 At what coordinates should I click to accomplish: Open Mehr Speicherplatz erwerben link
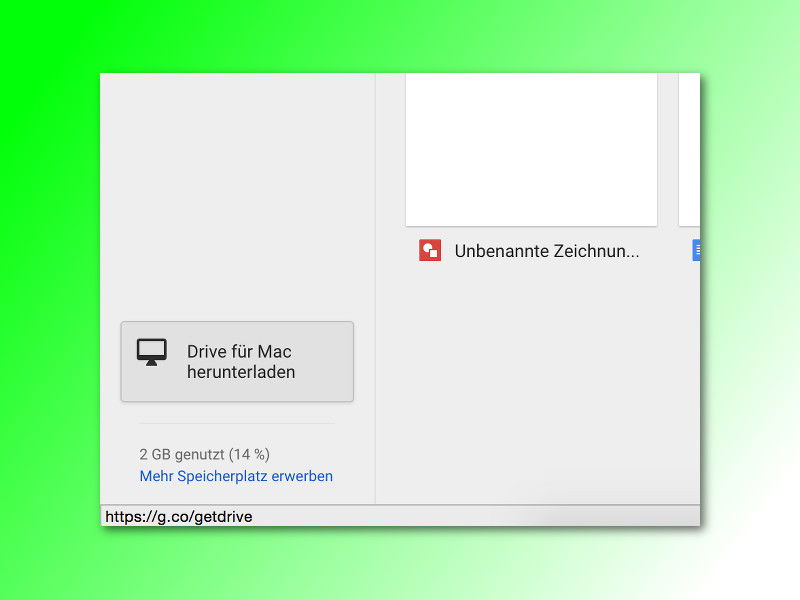click(236, 476)
